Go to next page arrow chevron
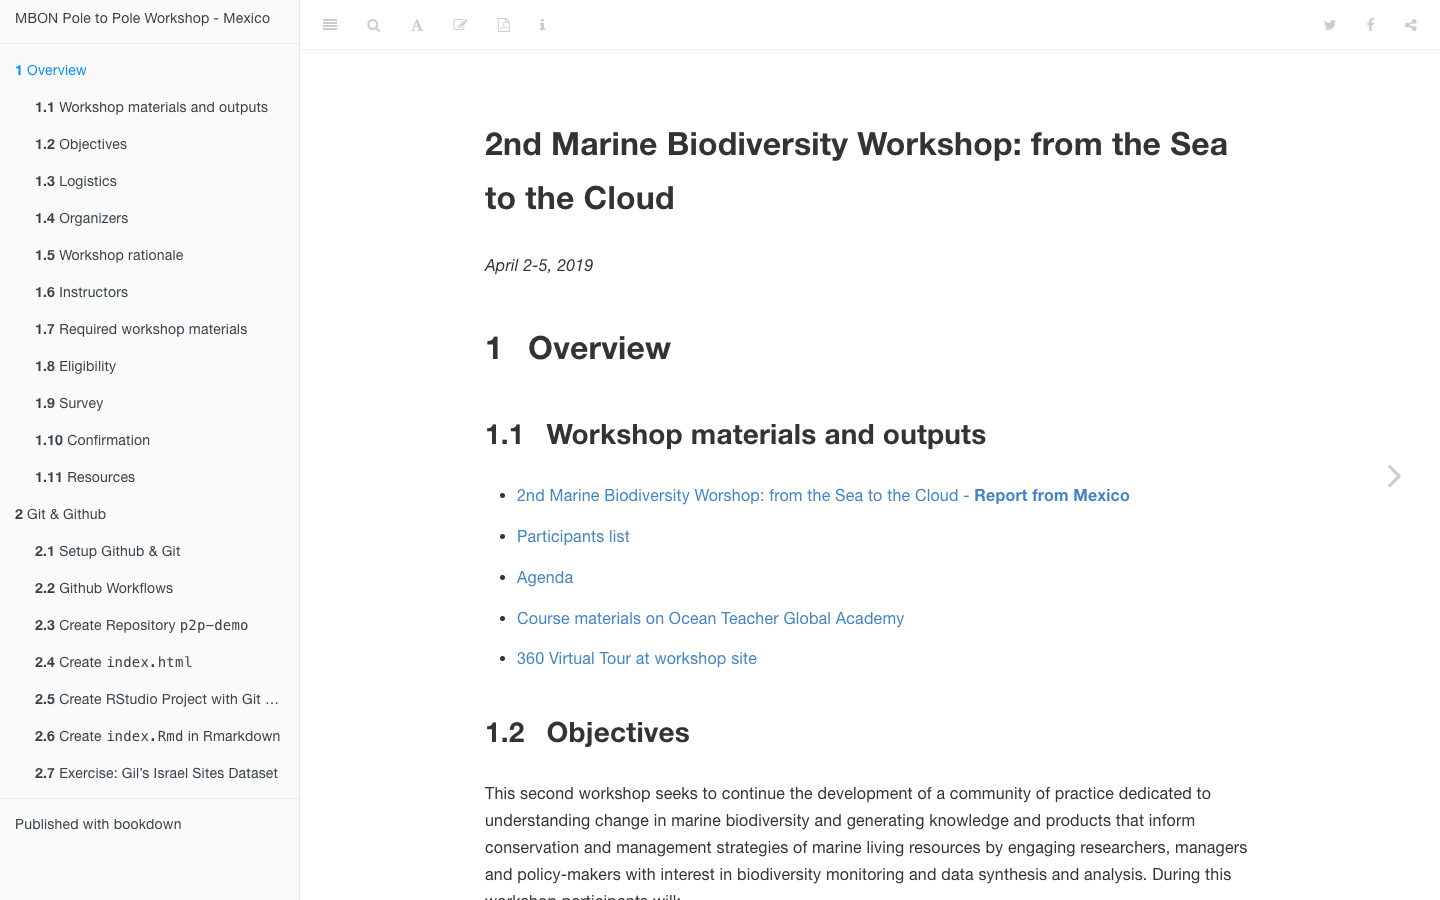Viewport: 1440px width, 900px height. tap(1394, 476)
